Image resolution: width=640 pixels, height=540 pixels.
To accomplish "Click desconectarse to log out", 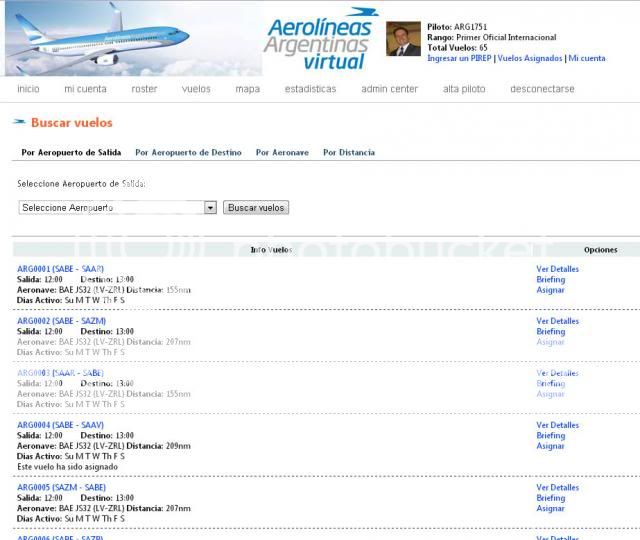I will coord(542,89).
